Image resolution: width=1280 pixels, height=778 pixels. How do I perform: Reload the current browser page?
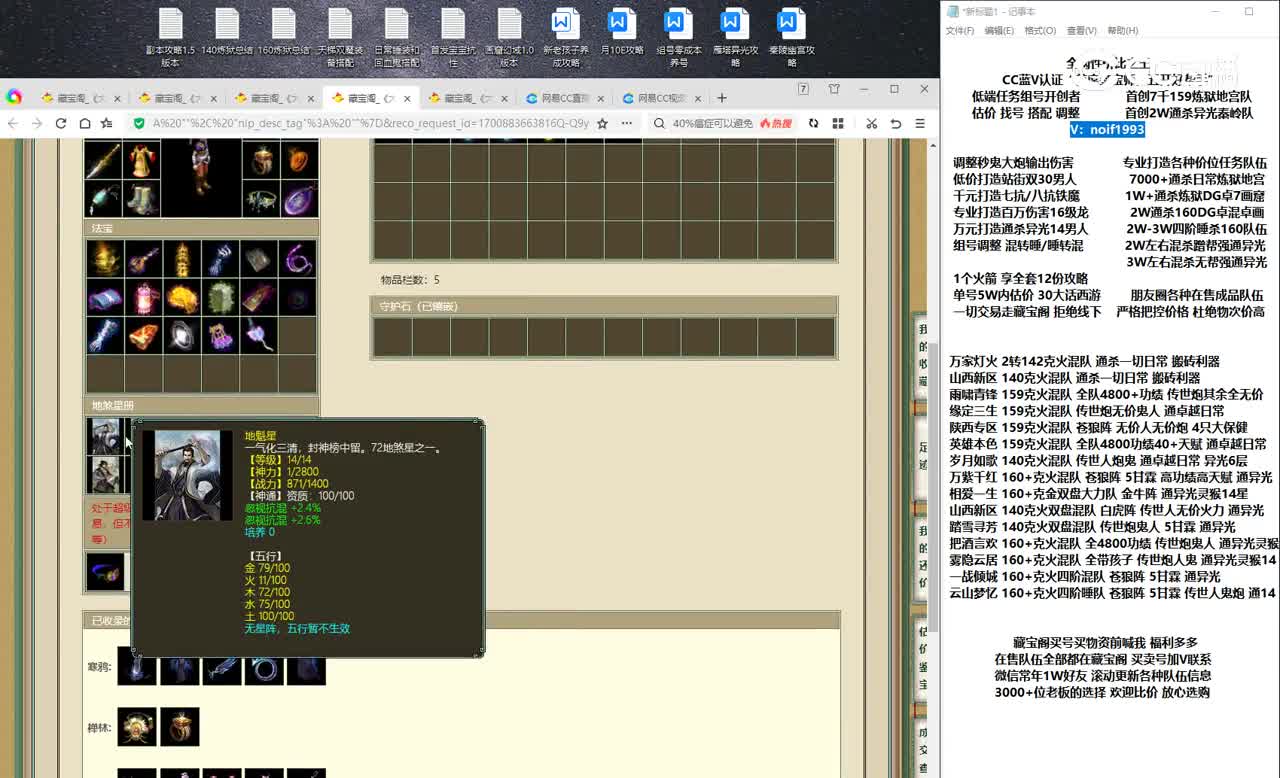pyautogui.click(x=61, y=123)
